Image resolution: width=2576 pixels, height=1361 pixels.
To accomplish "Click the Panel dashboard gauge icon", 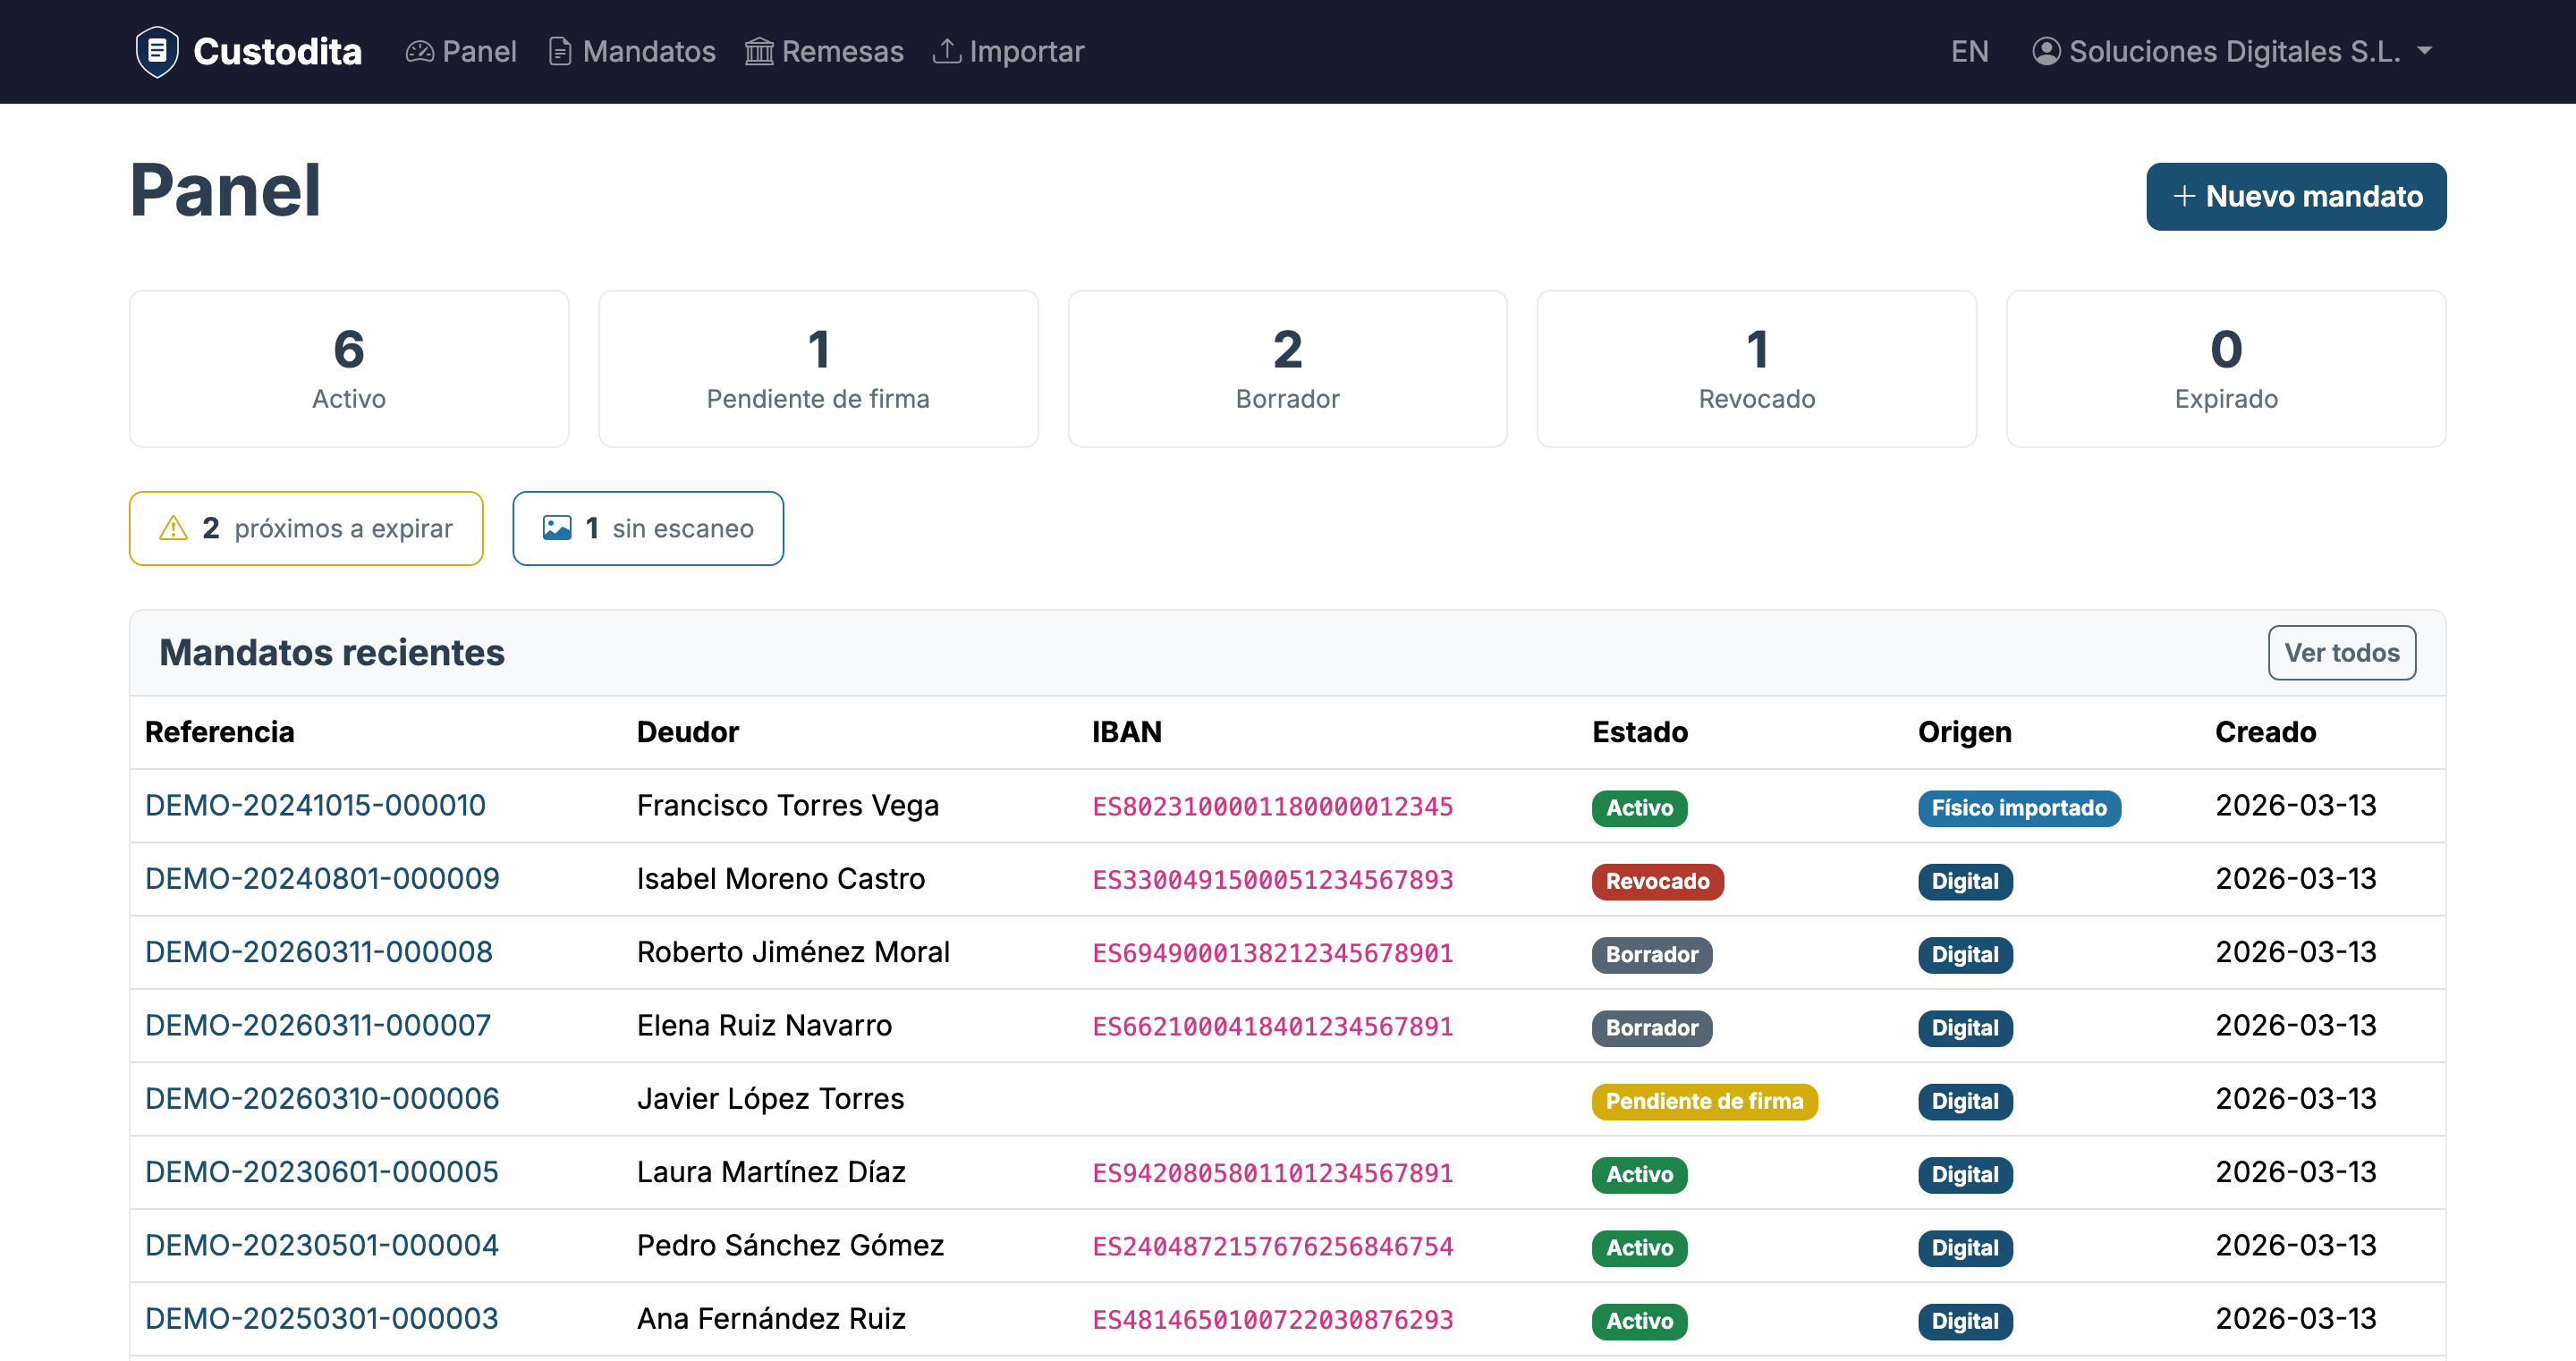I will 420,51.
